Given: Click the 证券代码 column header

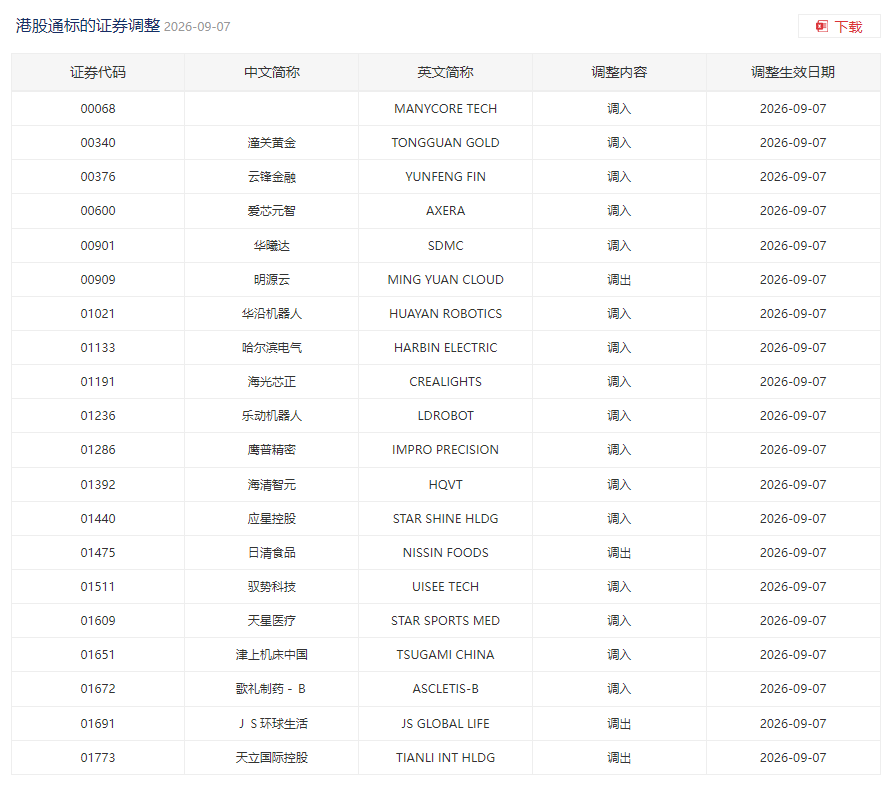Looking at the screenshot, I should (x=98, y=73).
